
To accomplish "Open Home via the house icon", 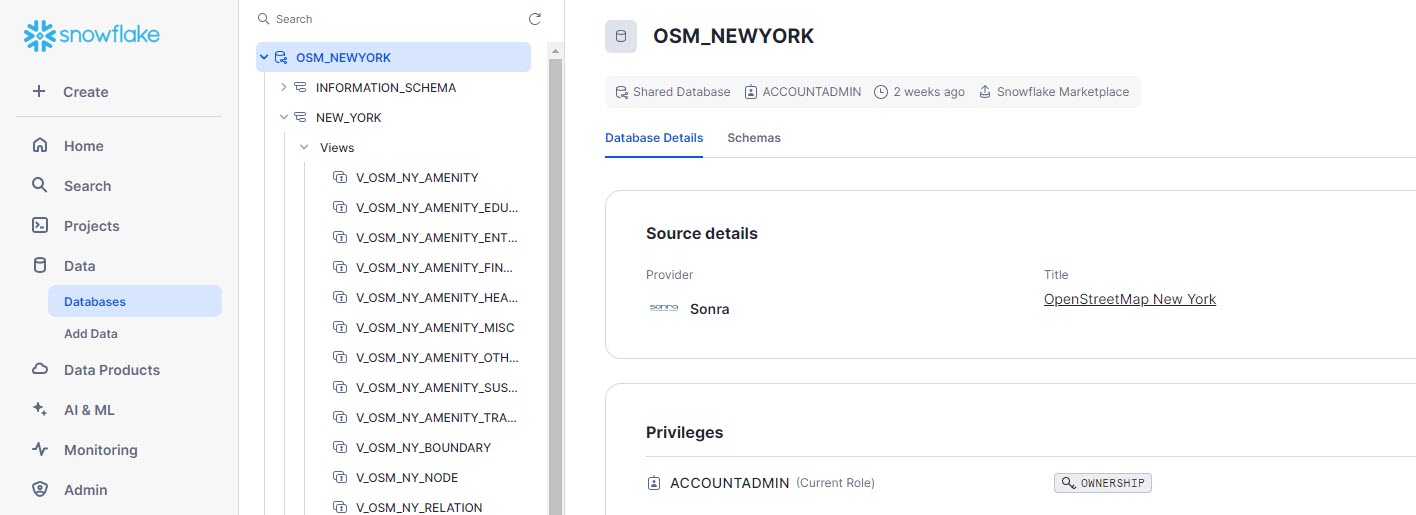I will [40, 145].
